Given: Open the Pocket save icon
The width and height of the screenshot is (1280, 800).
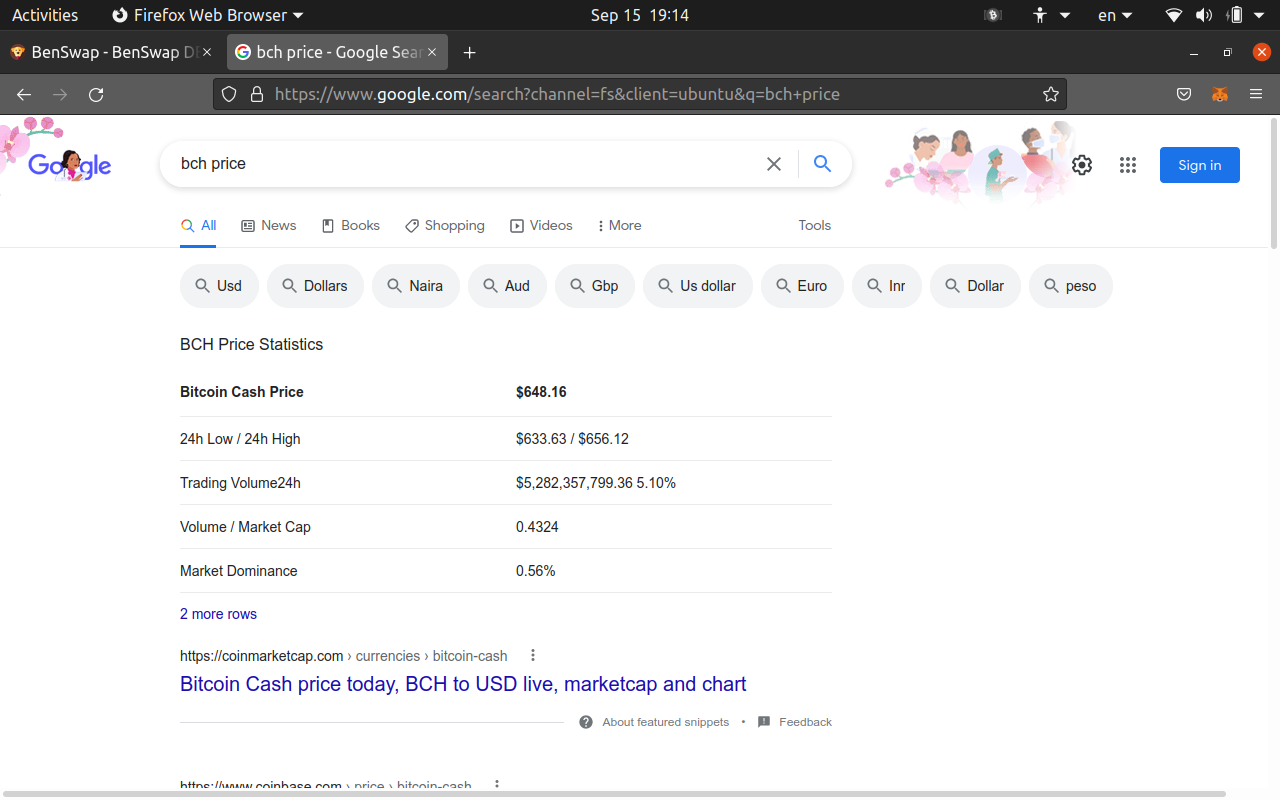Looking at the screenshot, I should (1184, 94).
